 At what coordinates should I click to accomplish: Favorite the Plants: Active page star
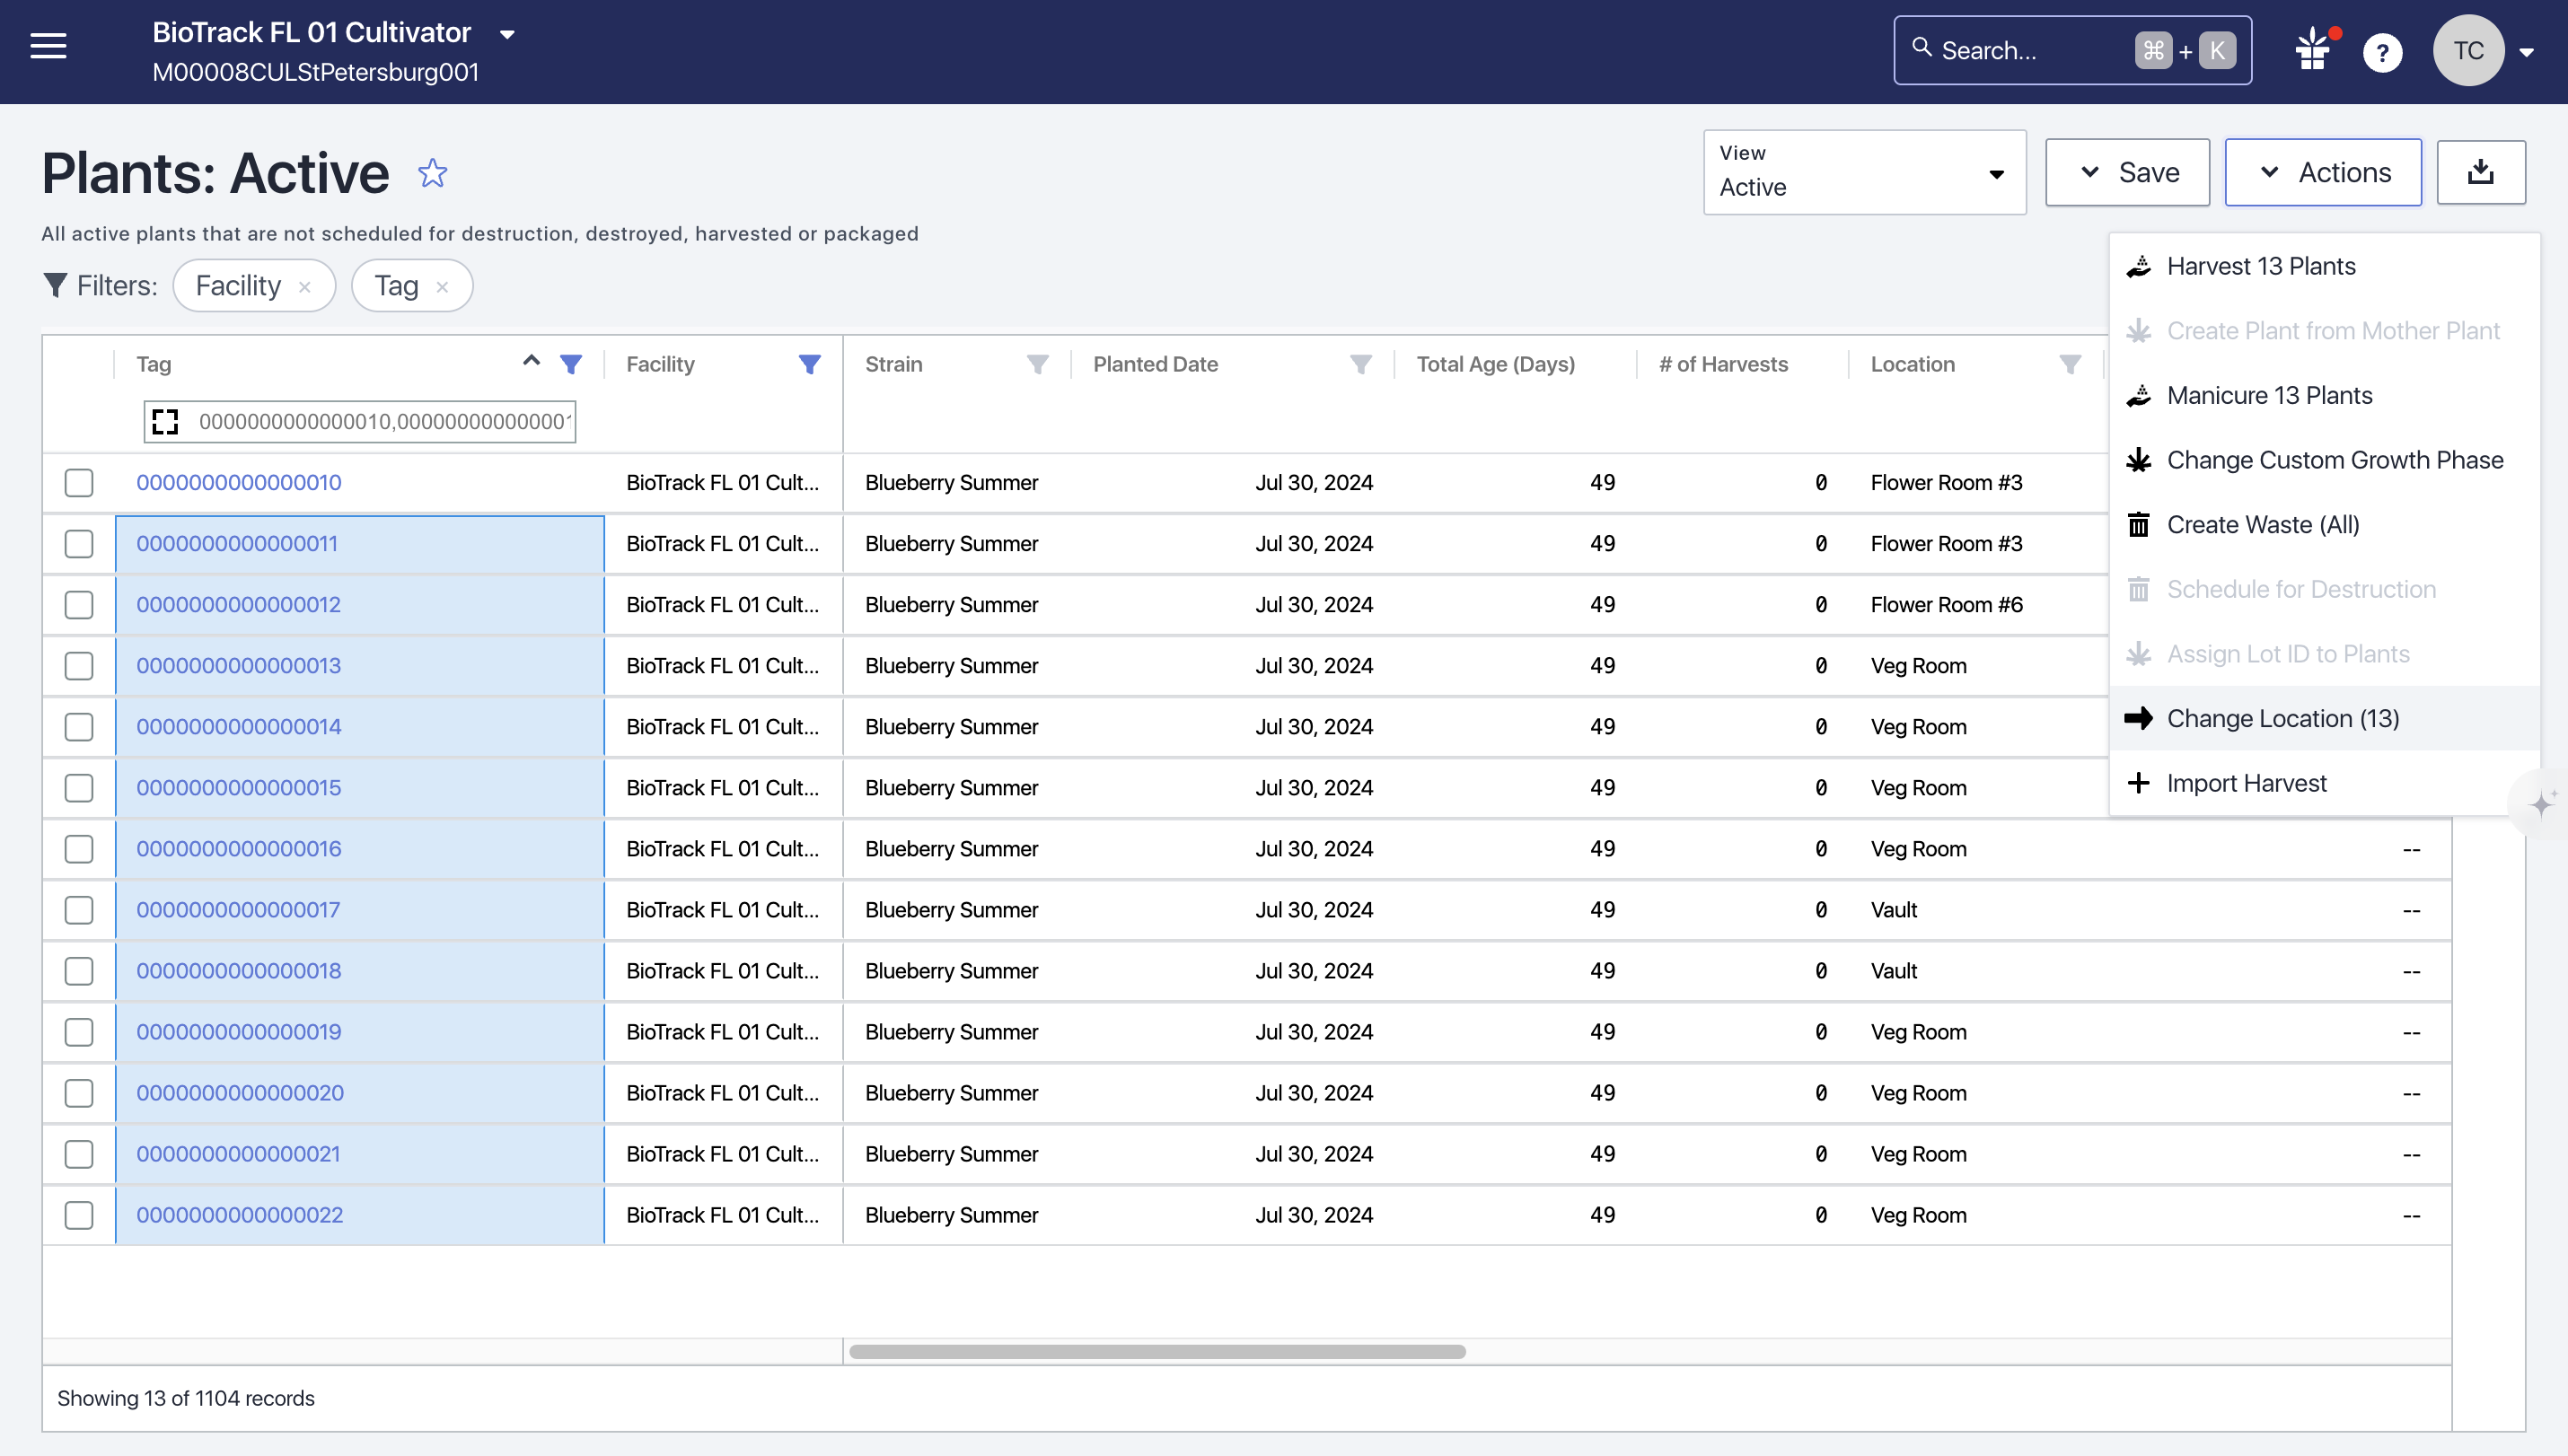432,173
